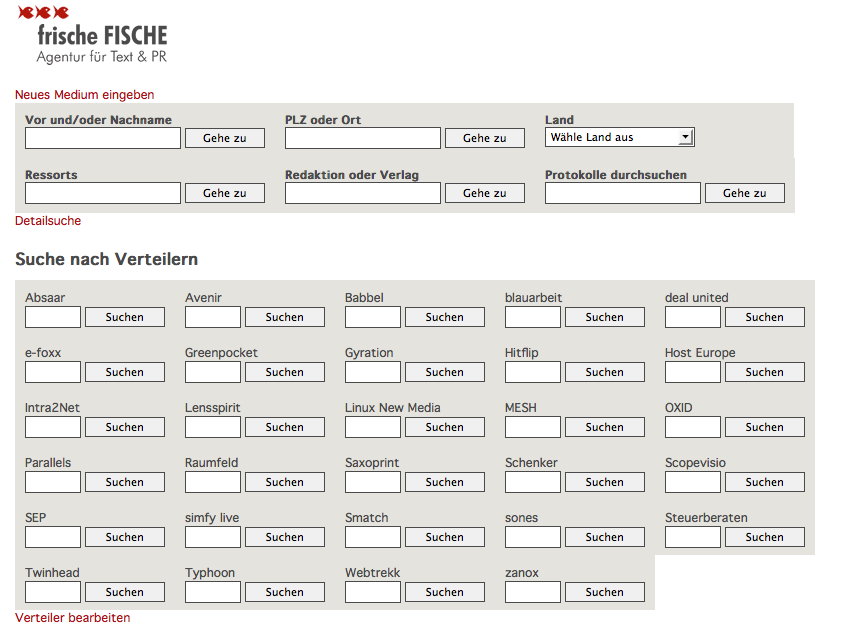Viewport: 857px width, 644px height.
Task: Focus the Redaktion oder Verlag input field
Action: click(x=362, y=193)
